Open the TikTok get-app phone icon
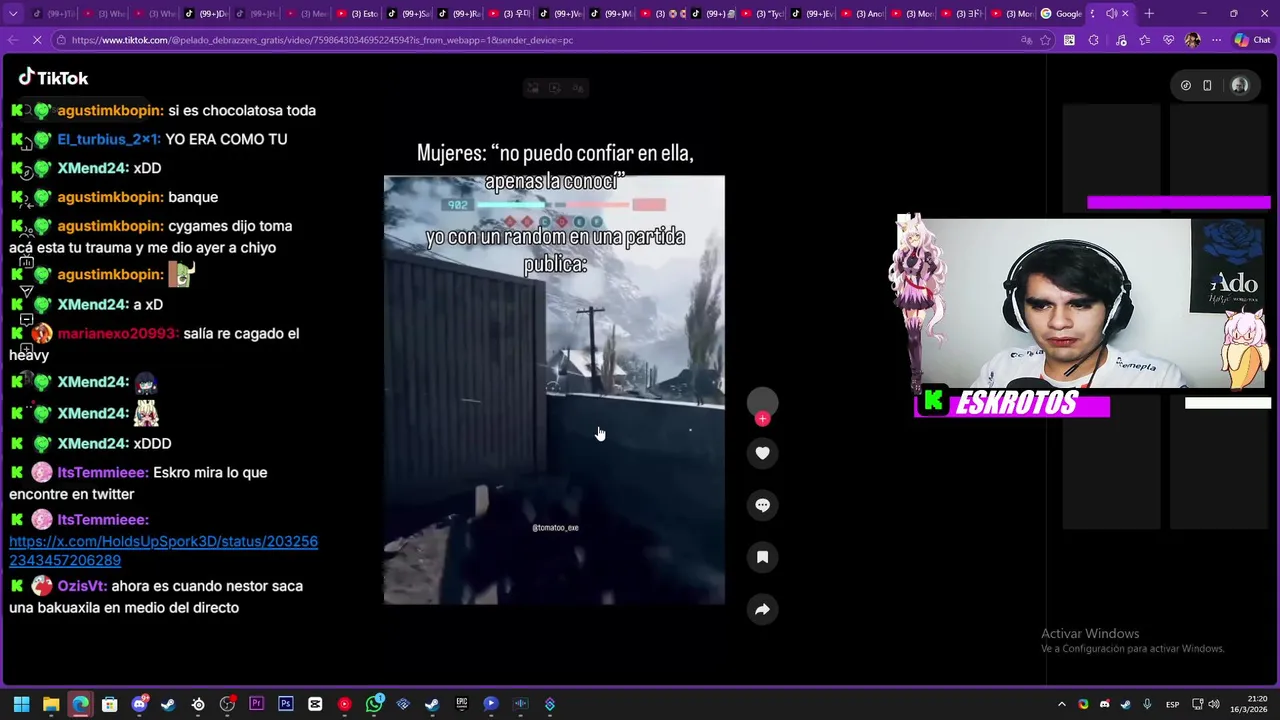Image resolution: width=1280 pixels, height=720 pixels. click(1207, 86)
